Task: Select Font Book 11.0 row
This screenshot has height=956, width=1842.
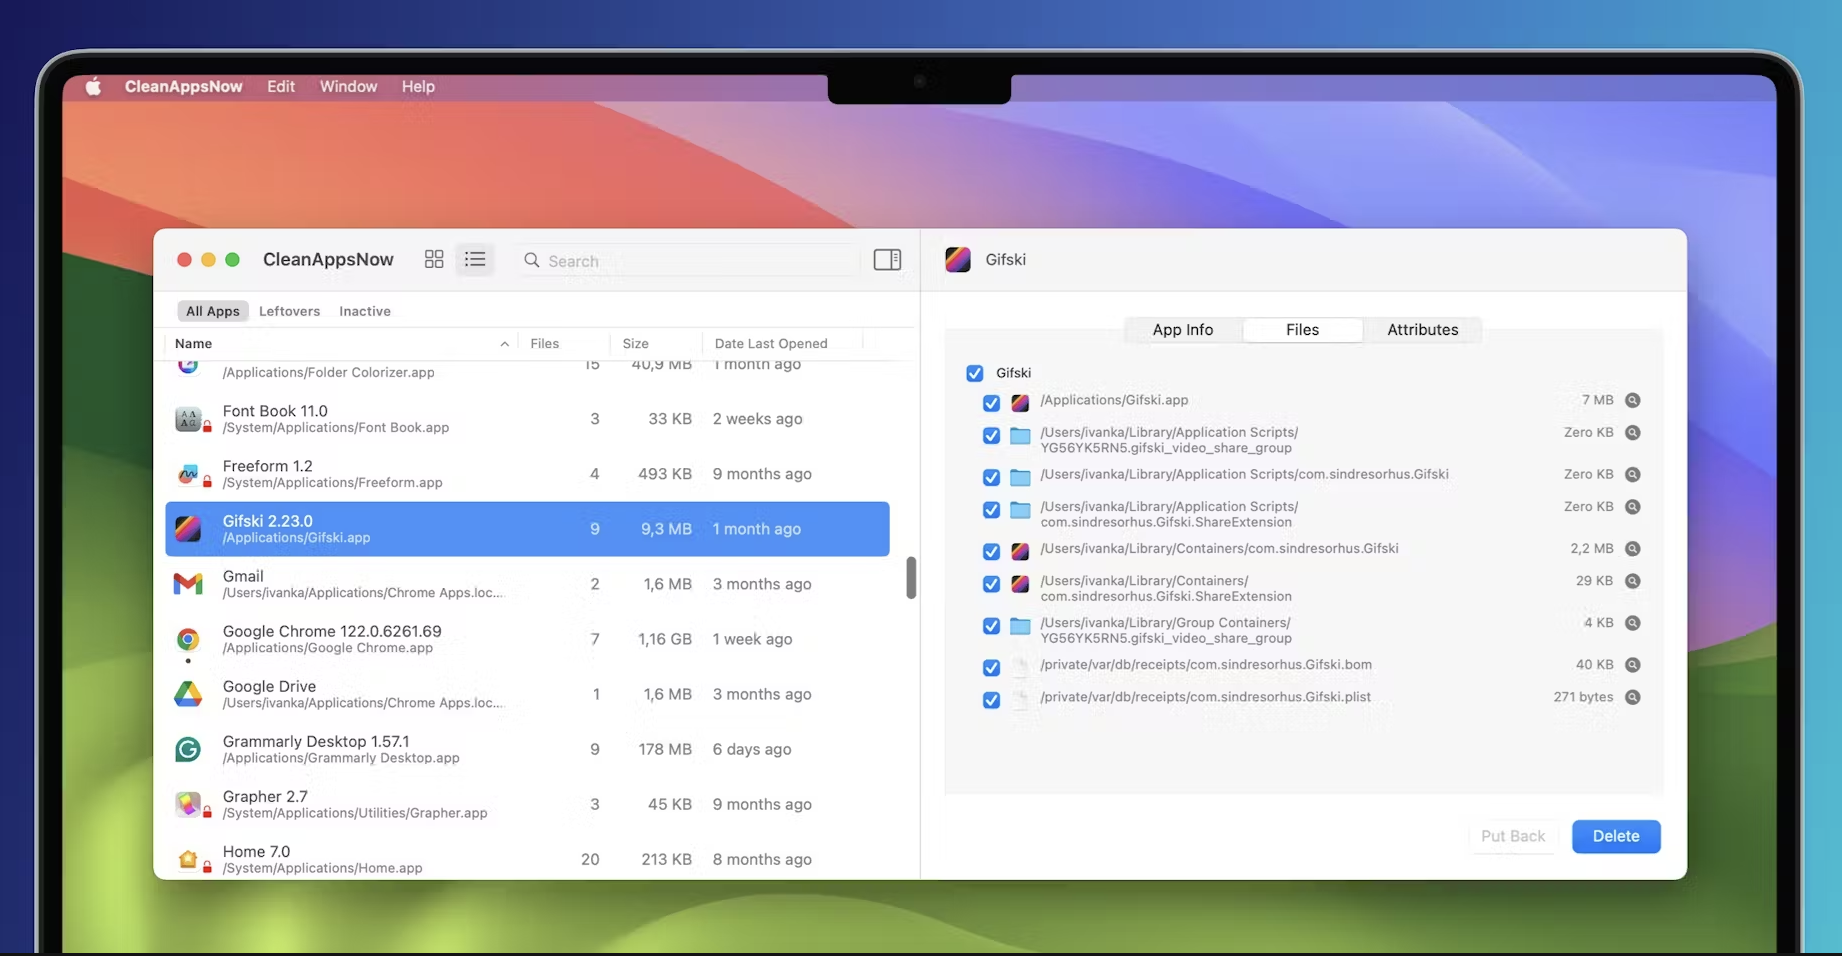Action: [527, 419]
